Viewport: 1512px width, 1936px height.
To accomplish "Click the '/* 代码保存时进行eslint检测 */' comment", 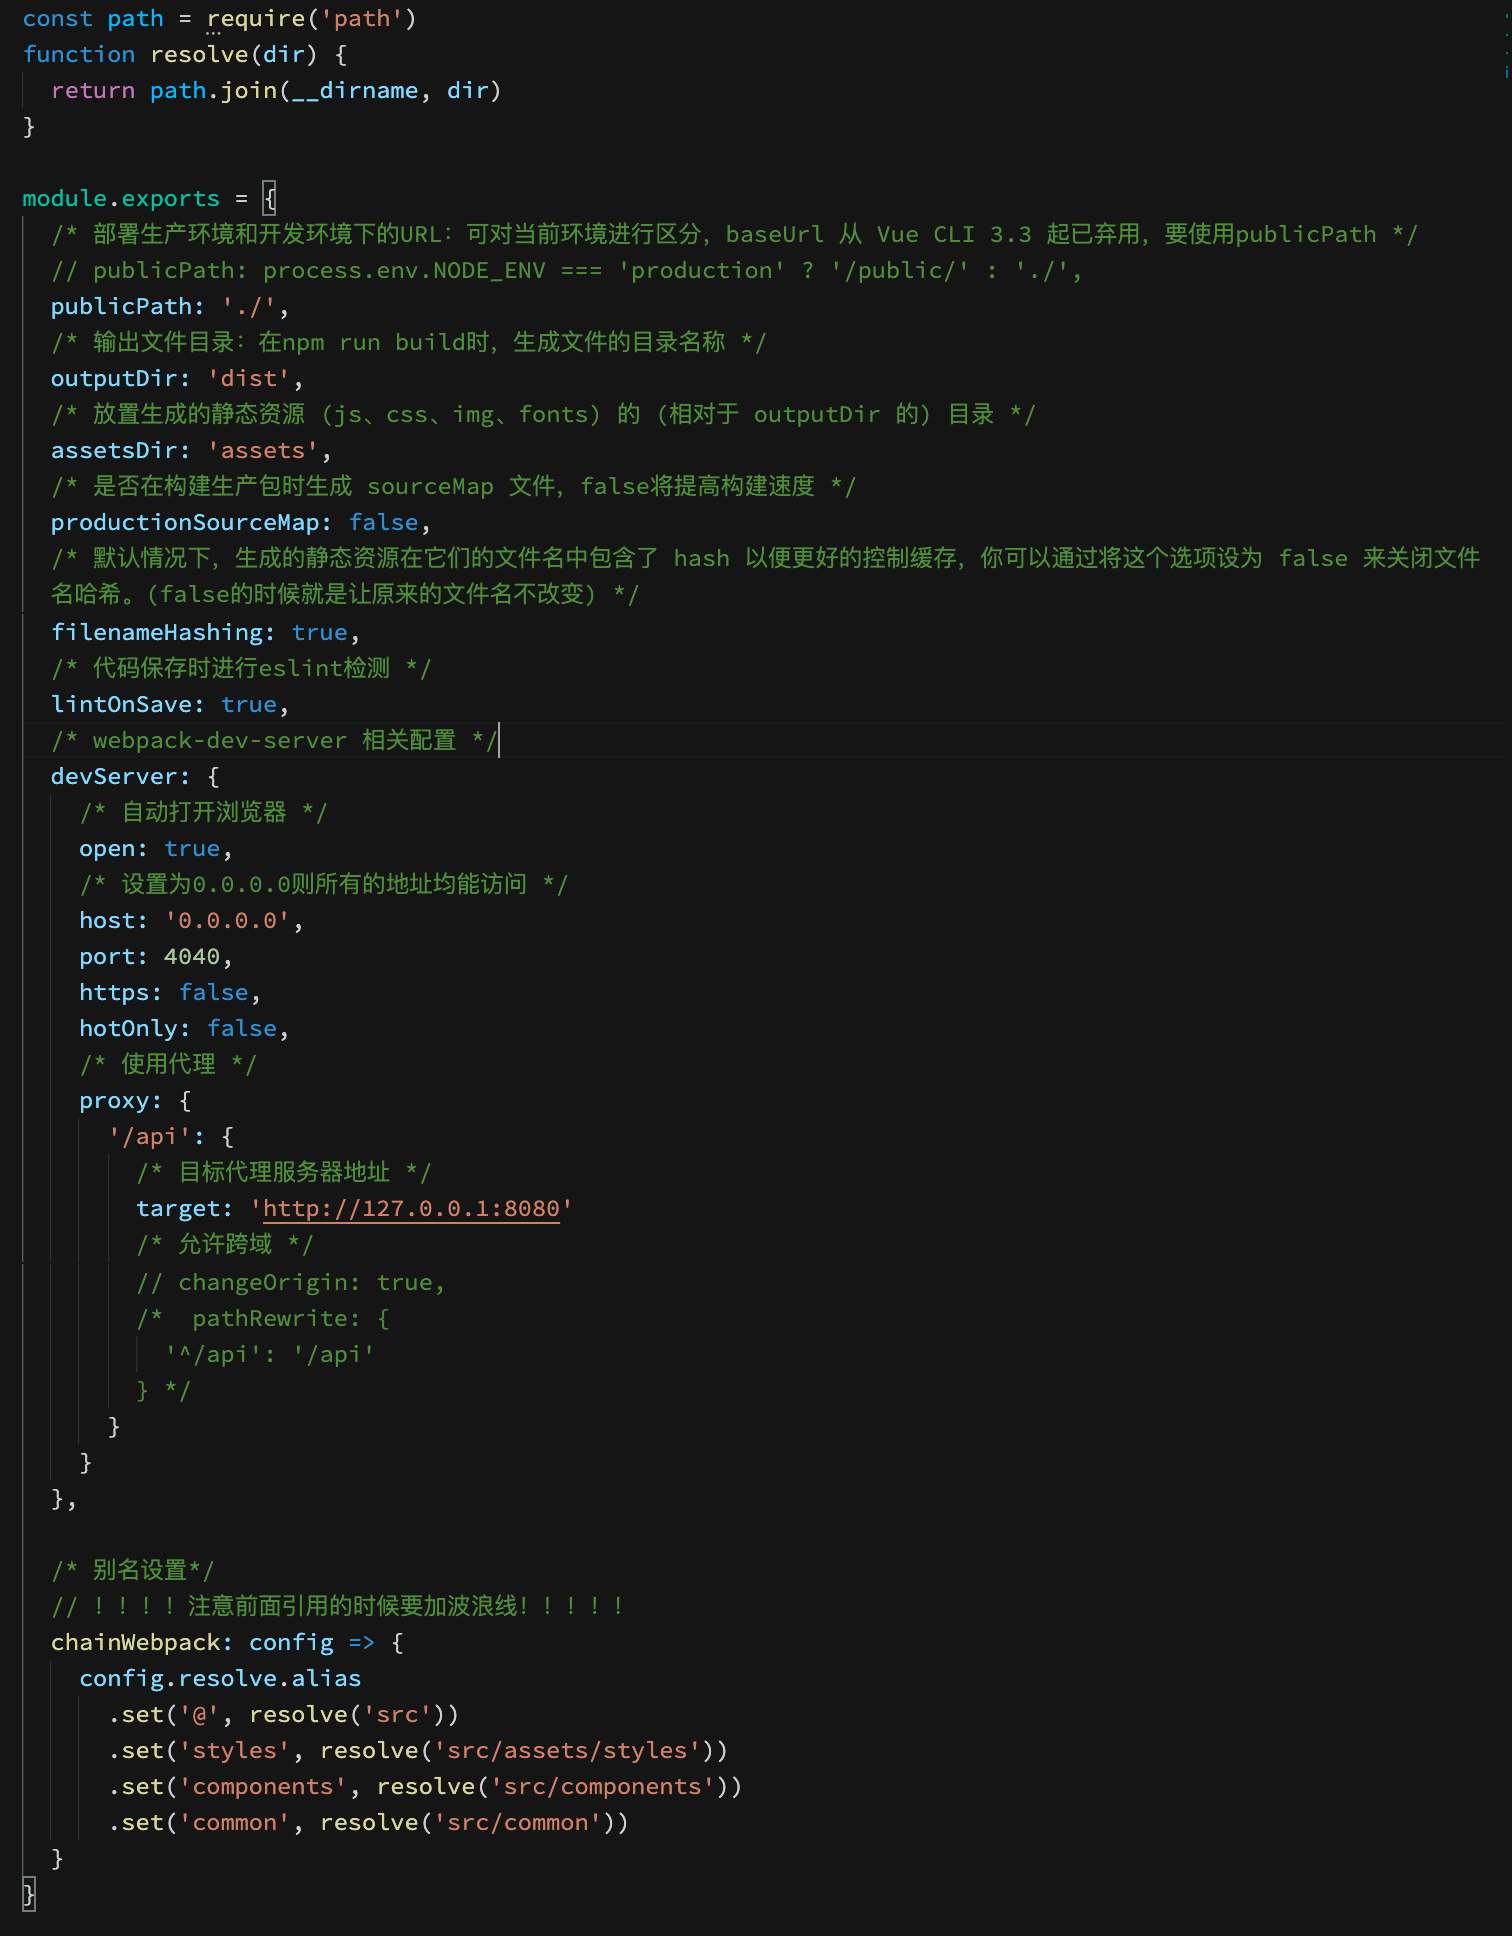I will point(241,668).
